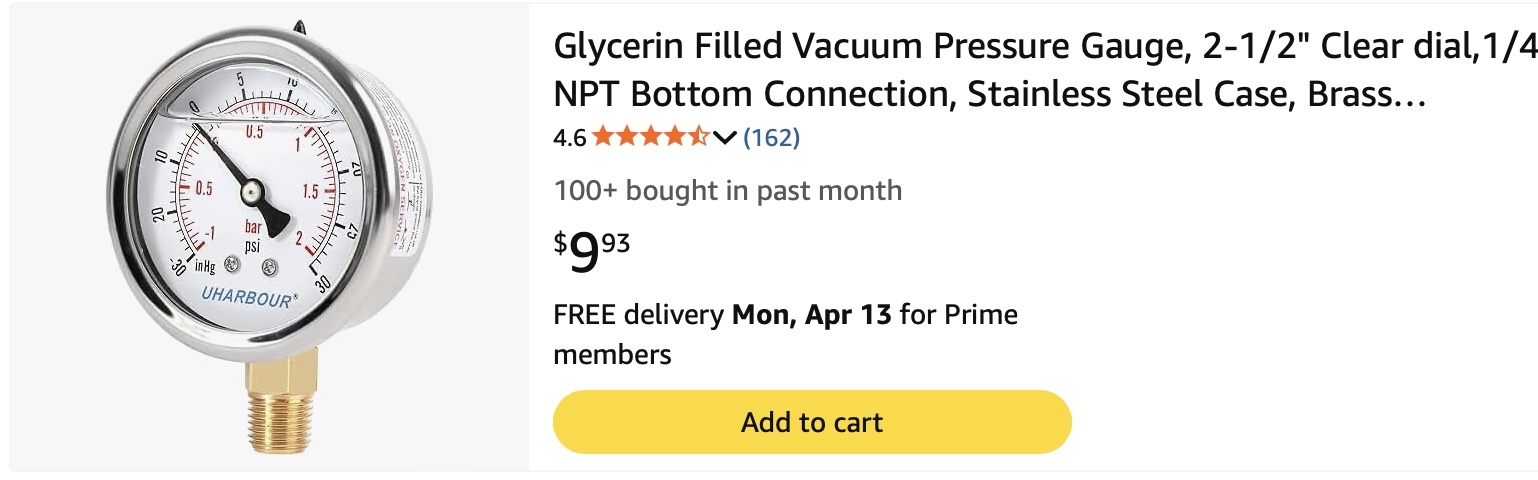The image size is (1538, 480).
Task: Click the yellow Add to cart button
Action: pos(811,422)
